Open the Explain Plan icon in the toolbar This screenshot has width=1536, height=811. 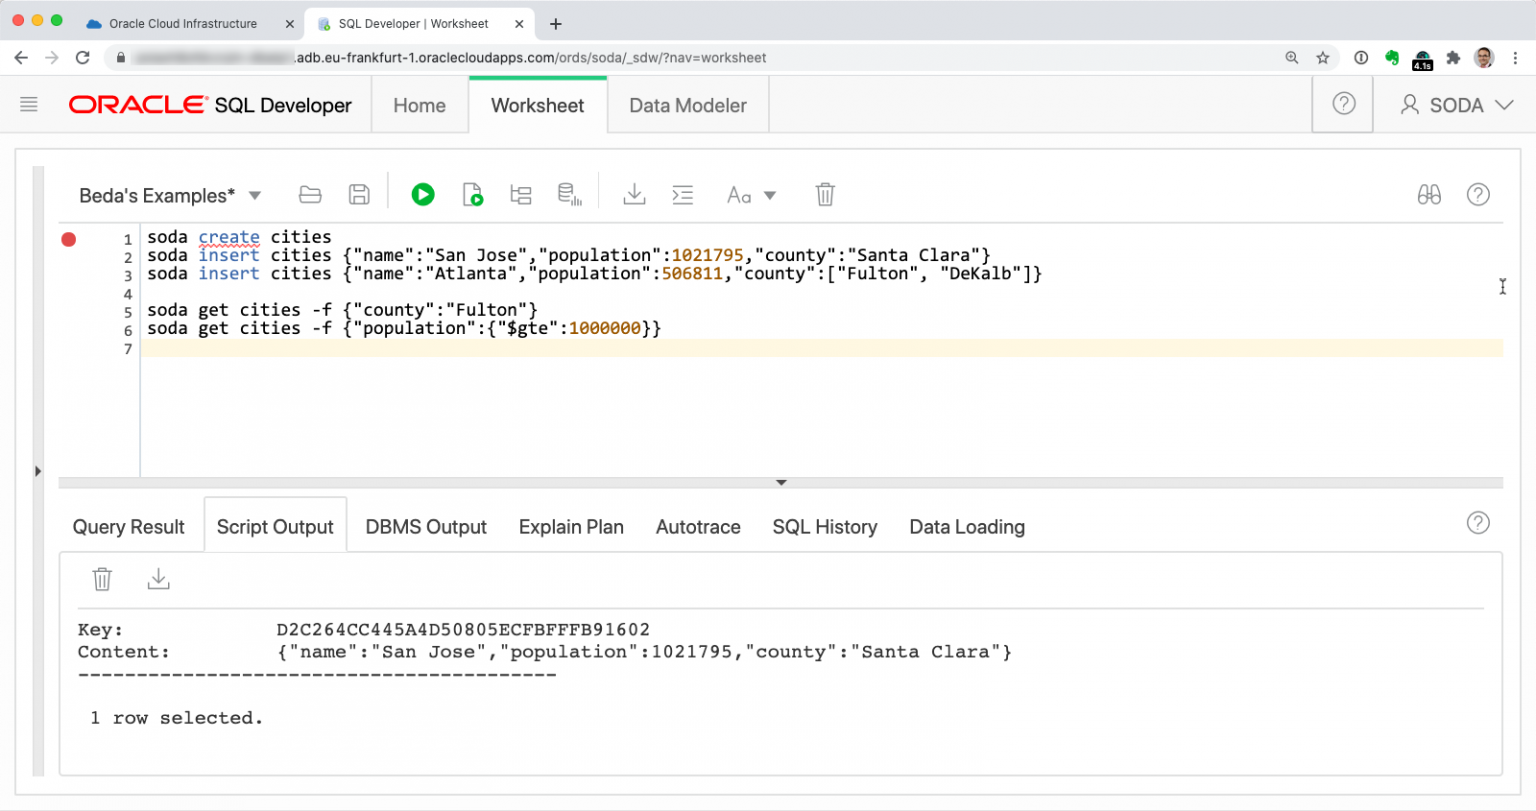pyautogui.click(x=520, y=194)
